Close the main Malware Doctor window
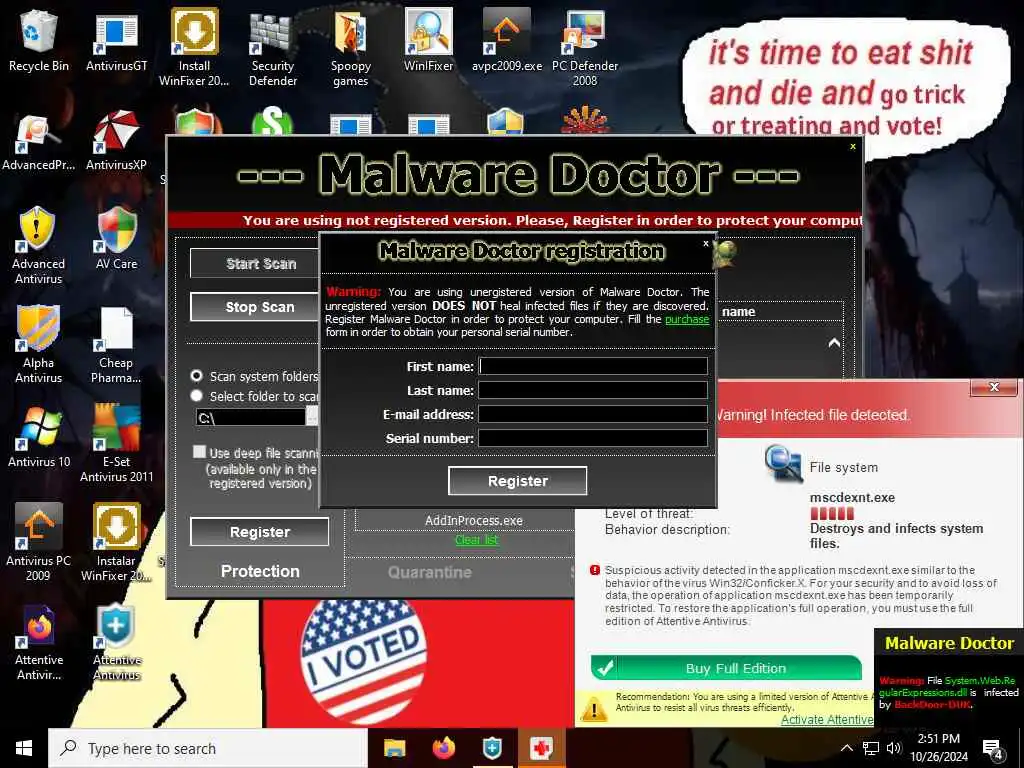The height and width of the screenshot is (768, 1024). tap(852, 146)
